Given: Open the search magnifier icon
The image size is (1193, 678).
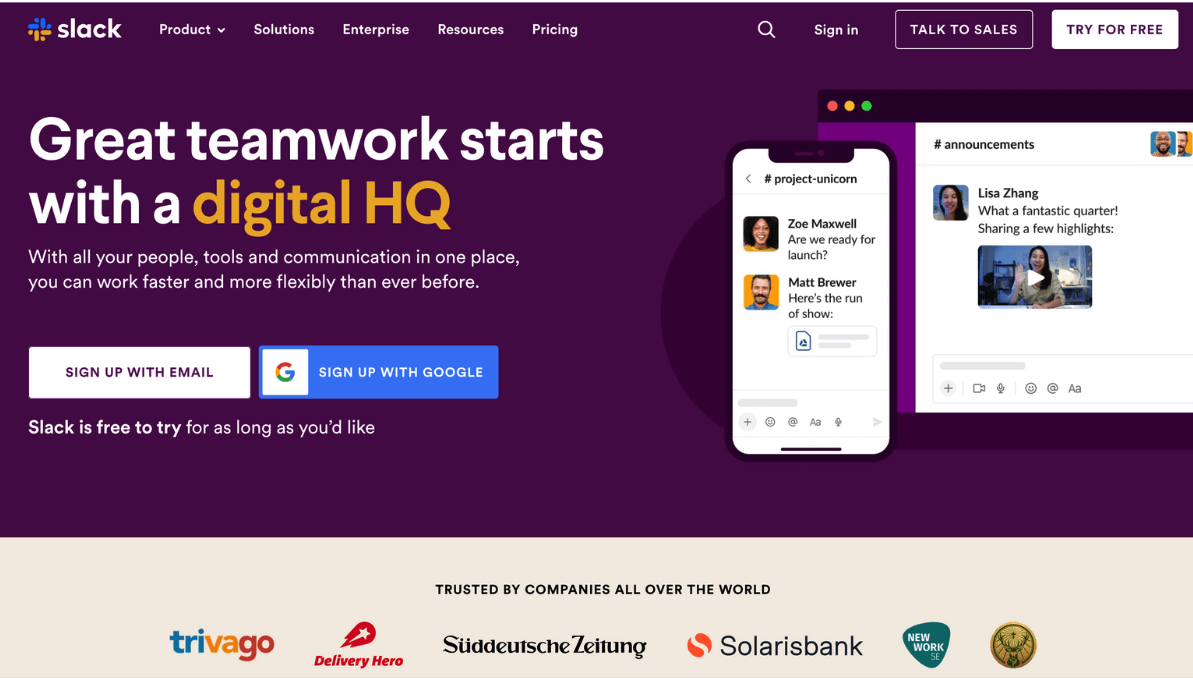Looking at the screenshot, I should (766, 30).
